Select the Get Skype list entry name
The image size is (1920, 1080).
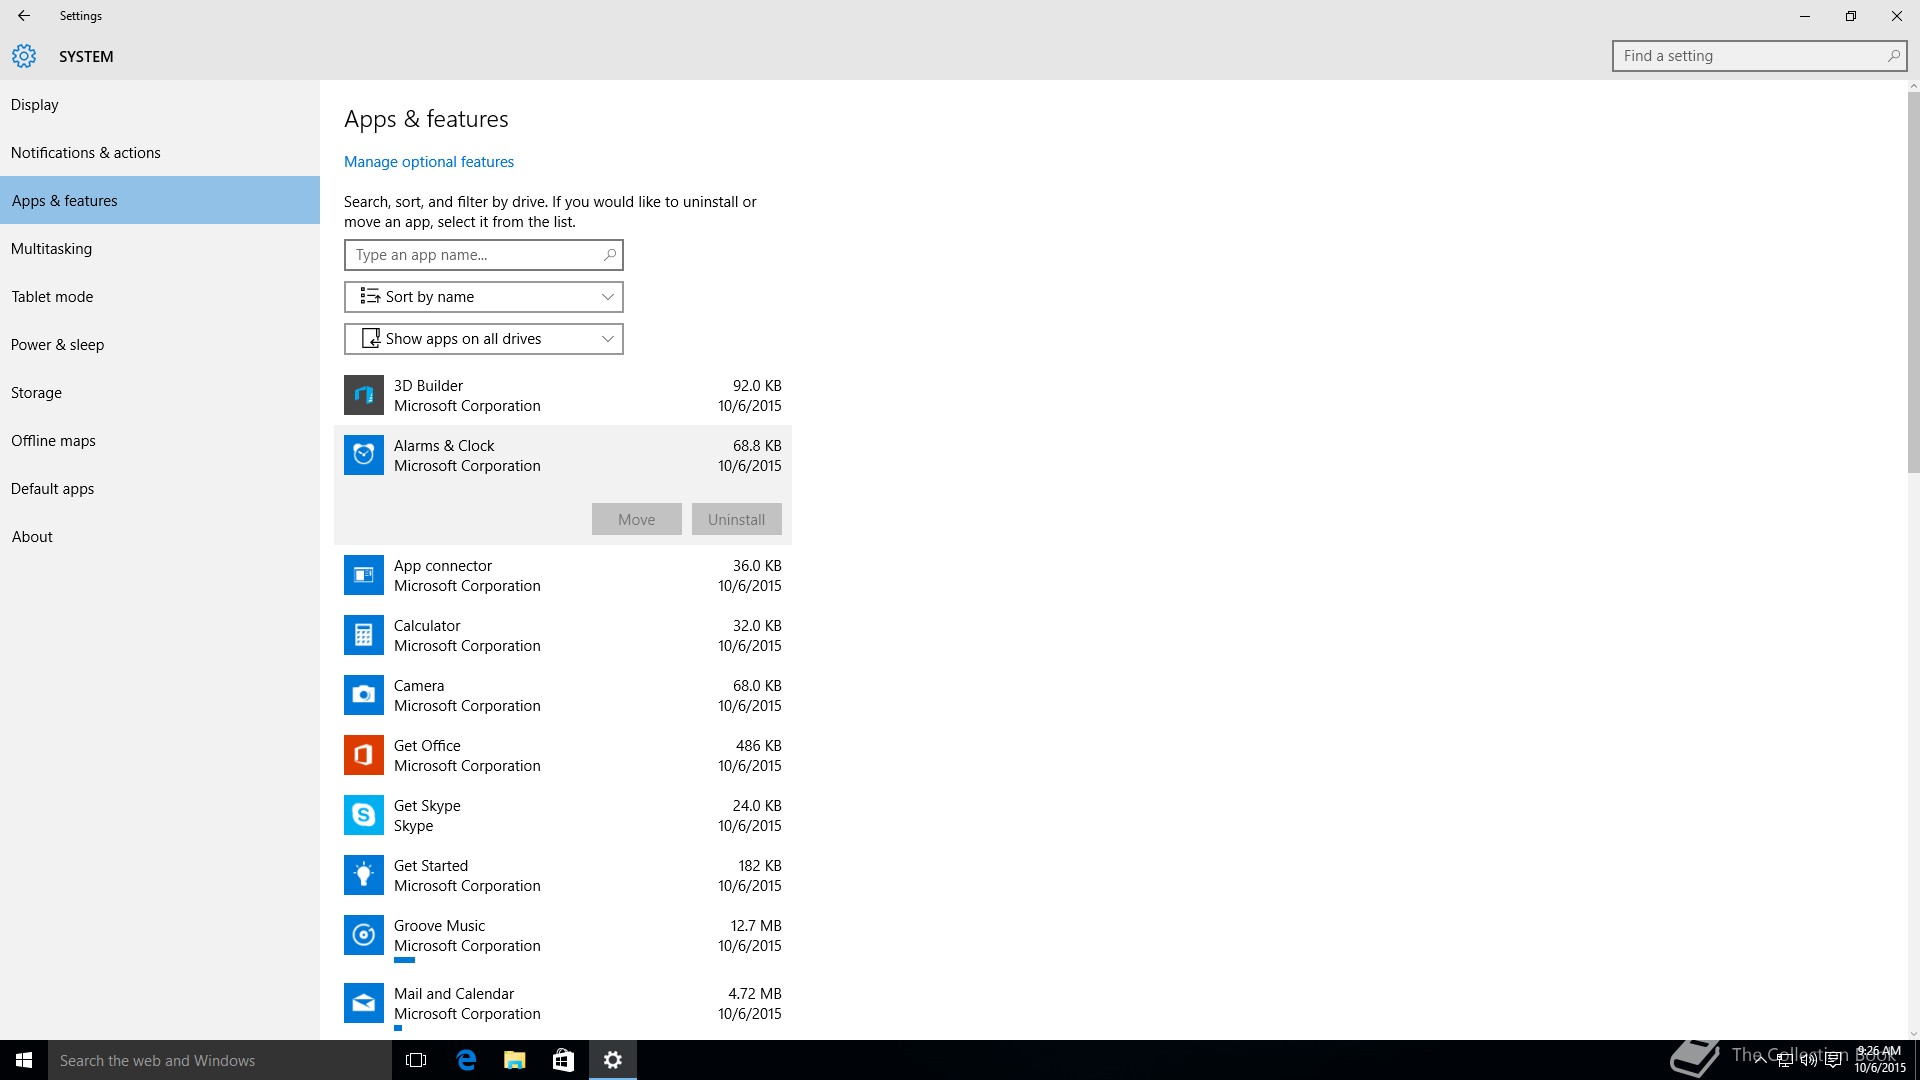point(427,806)
